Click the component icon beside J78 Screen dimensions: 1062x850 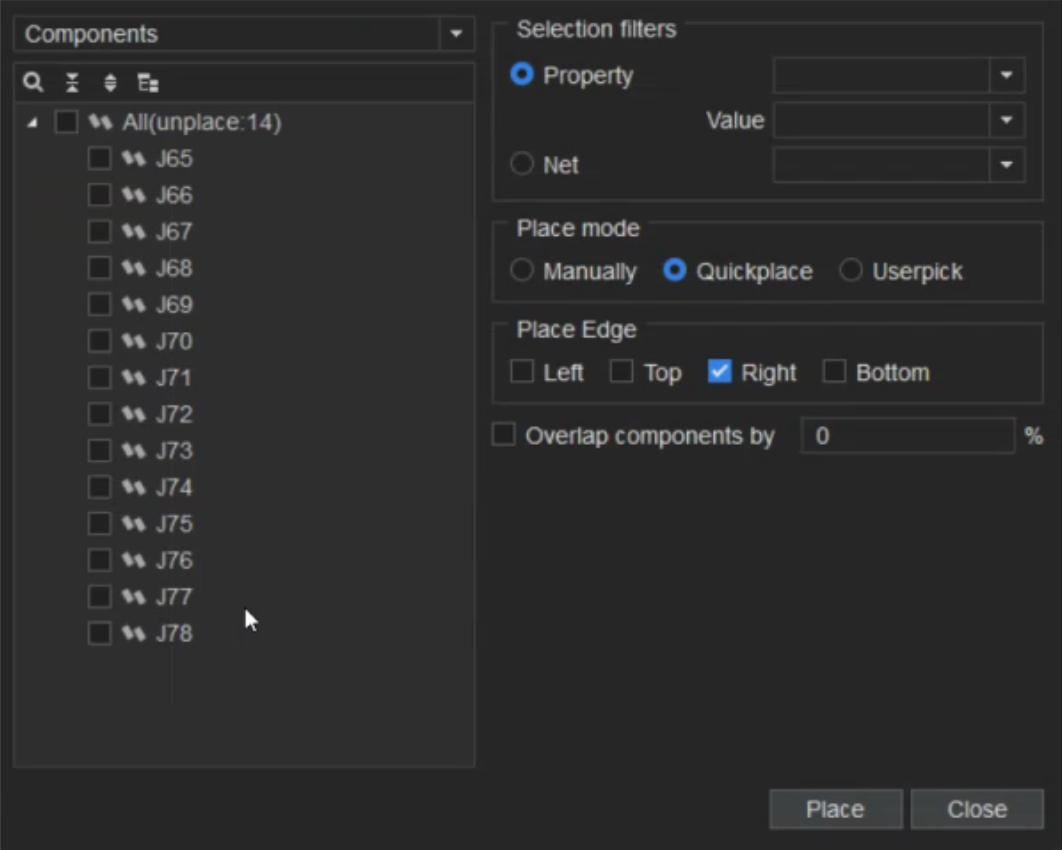(x=133, y=634)
